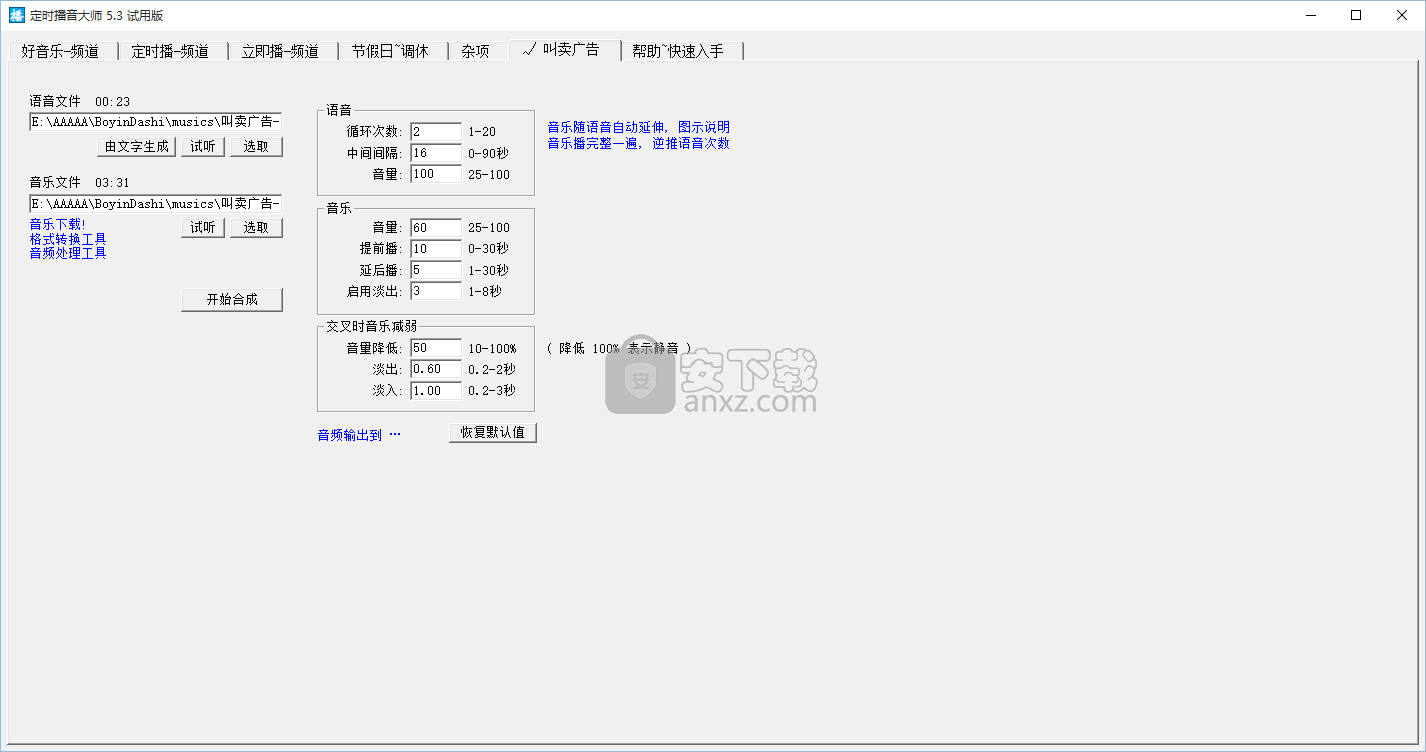Click the 0.2-3秒 range hint
Image resolution: width=1426 pixels, height=752 pixels.
coord(492,391)
